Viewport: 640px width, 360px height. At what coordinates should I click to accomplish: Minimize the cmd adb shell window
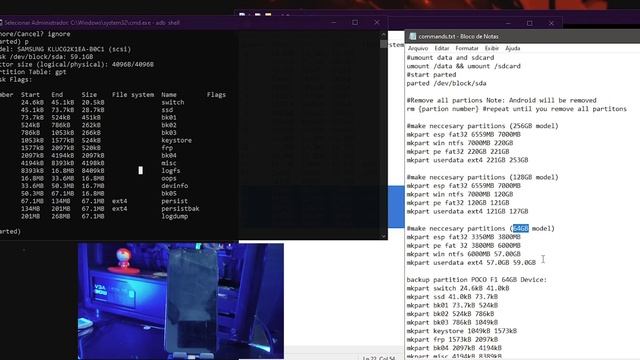pos(334,22)
